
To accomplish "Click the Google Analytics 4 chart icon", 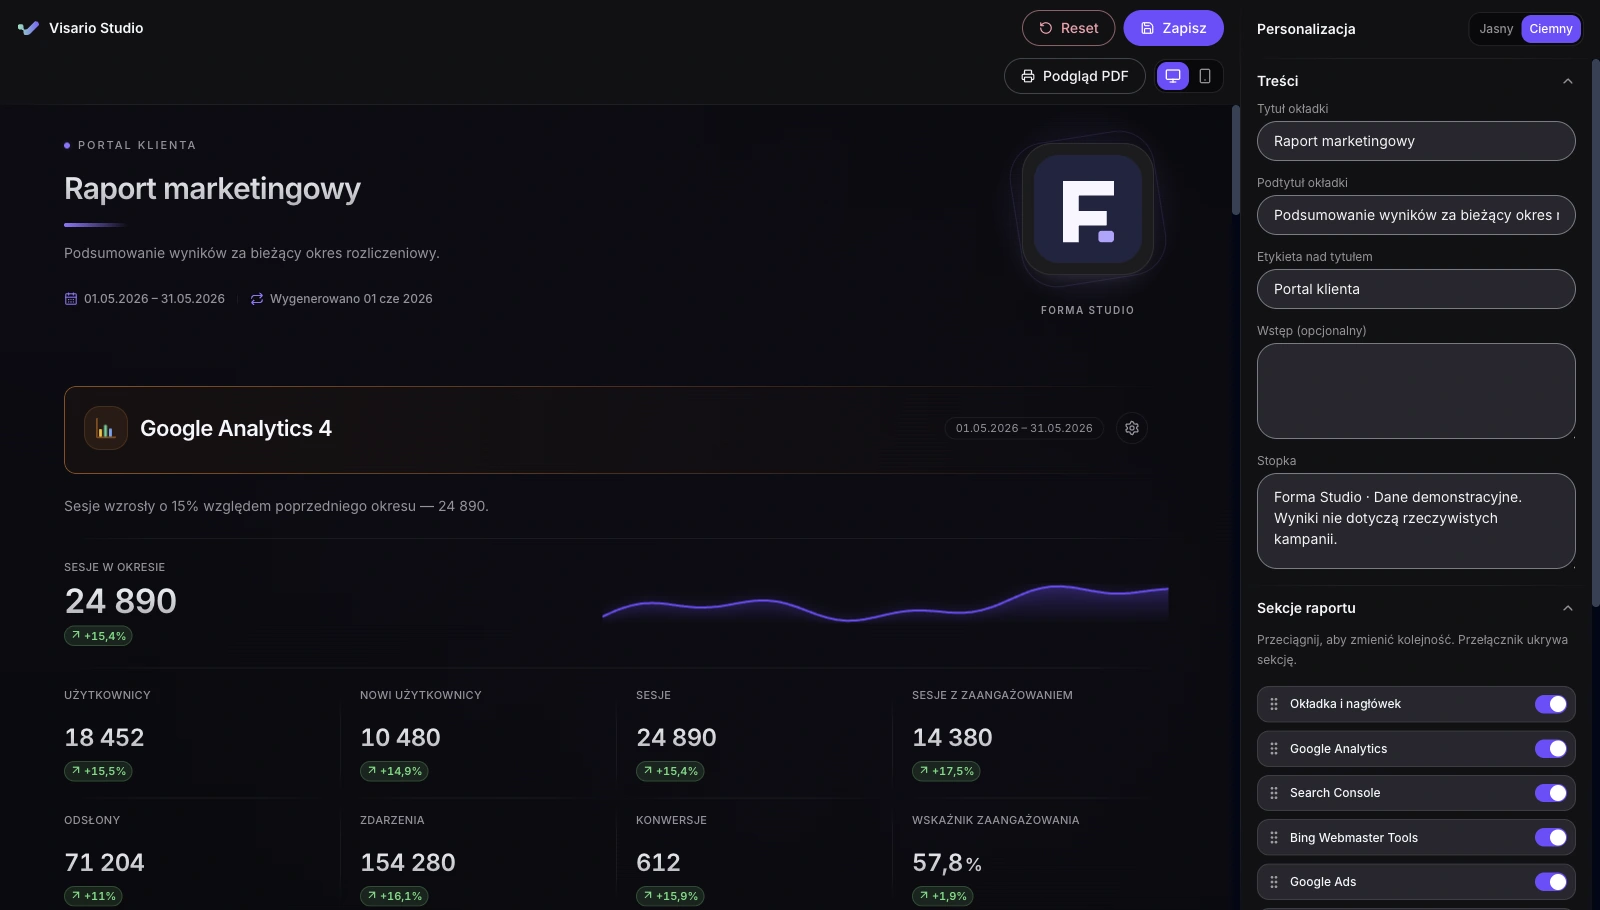I will click(x=106, y=428).
